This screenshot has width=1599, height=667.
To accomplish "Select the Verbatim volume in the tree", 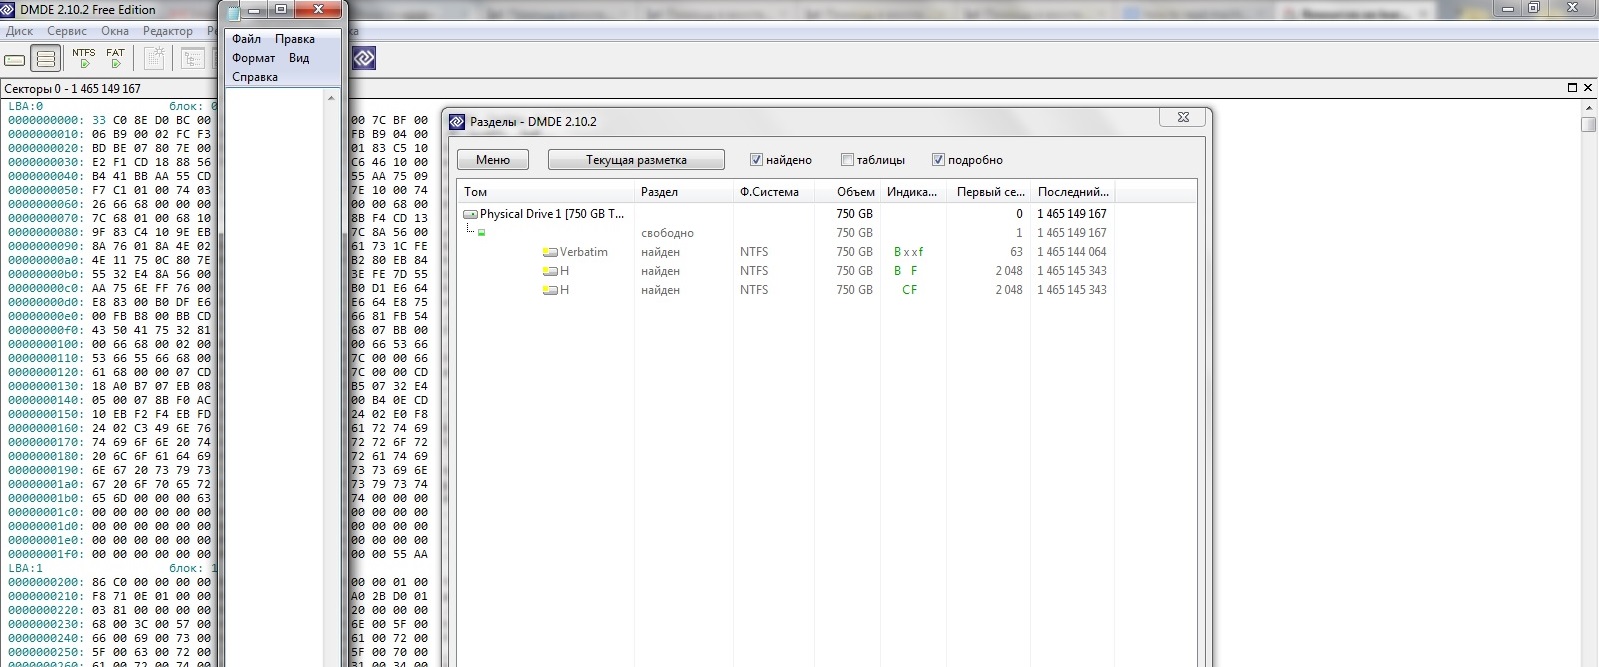I will pos(583,252).
